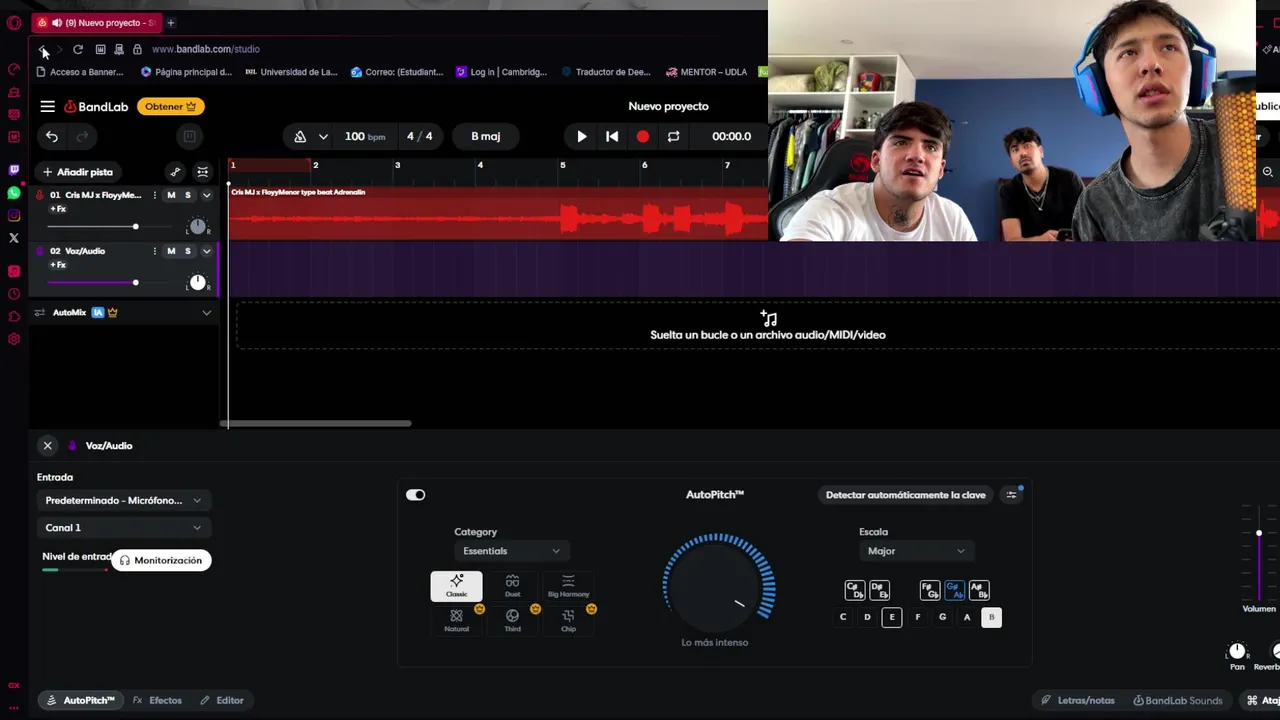Click the metronome icon
Screen dimensions: 1280x720
click(300, 136)
